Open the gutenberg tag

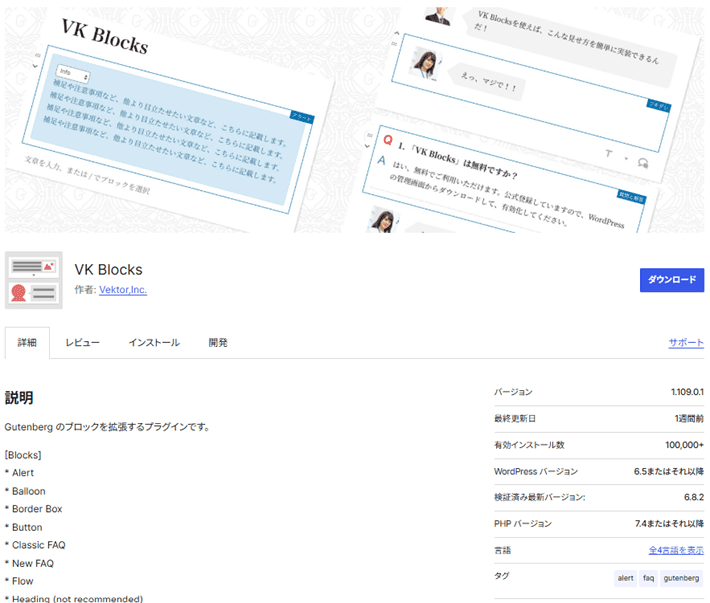(x=681, y=578)
